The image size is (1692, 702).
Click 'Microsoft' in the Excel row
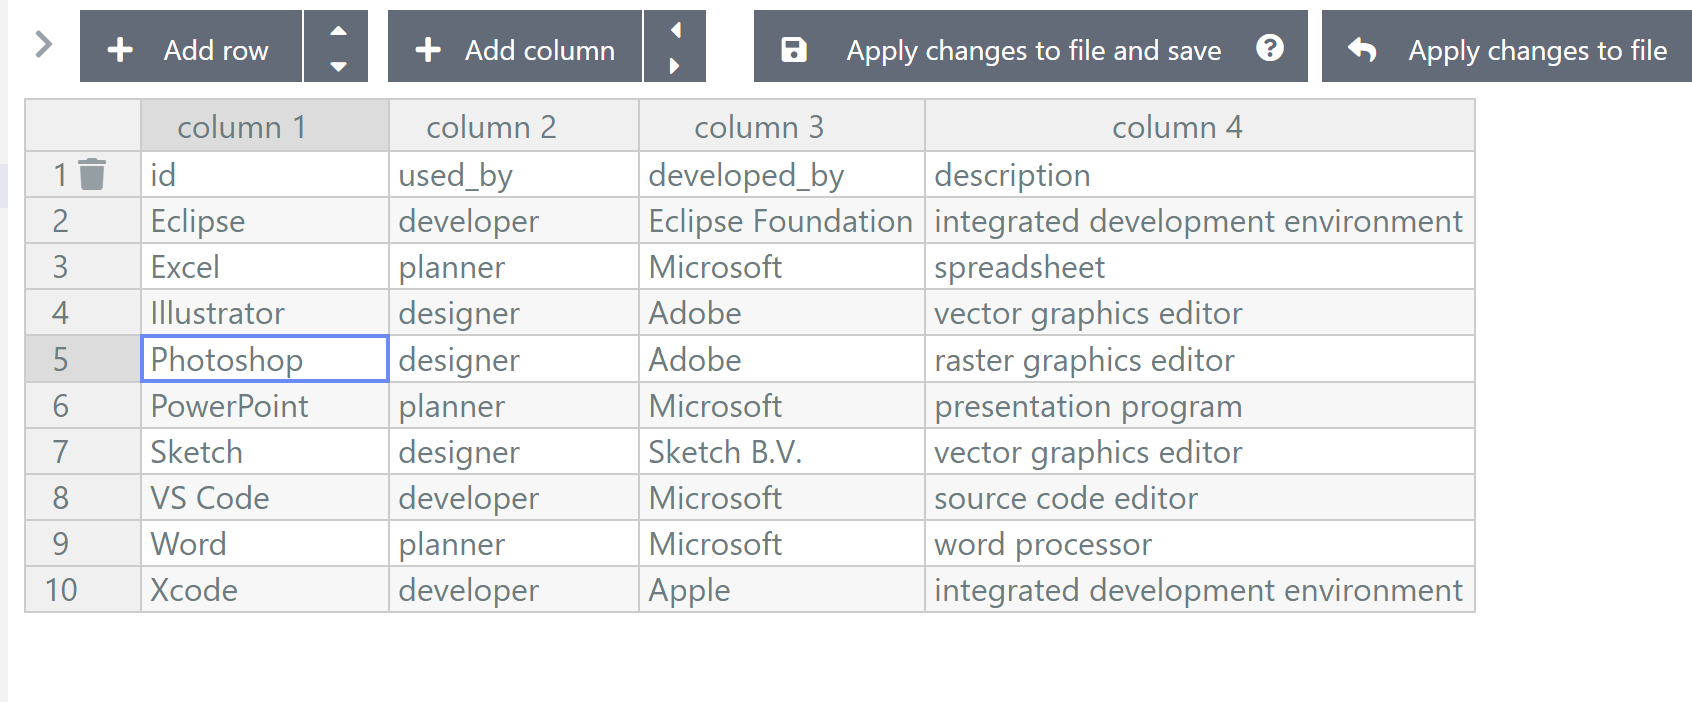(x=782, y=267)
